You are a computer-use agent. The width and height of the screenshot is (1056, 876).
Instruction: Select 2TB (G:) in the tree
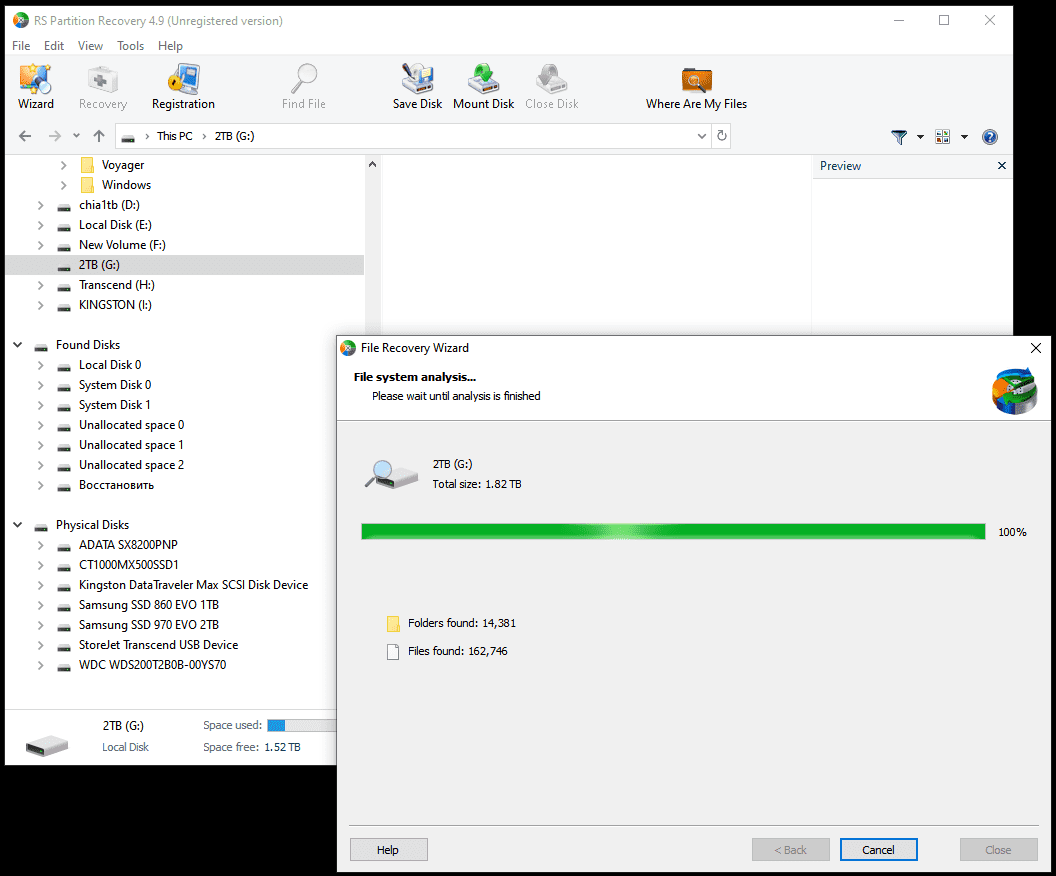99,265
